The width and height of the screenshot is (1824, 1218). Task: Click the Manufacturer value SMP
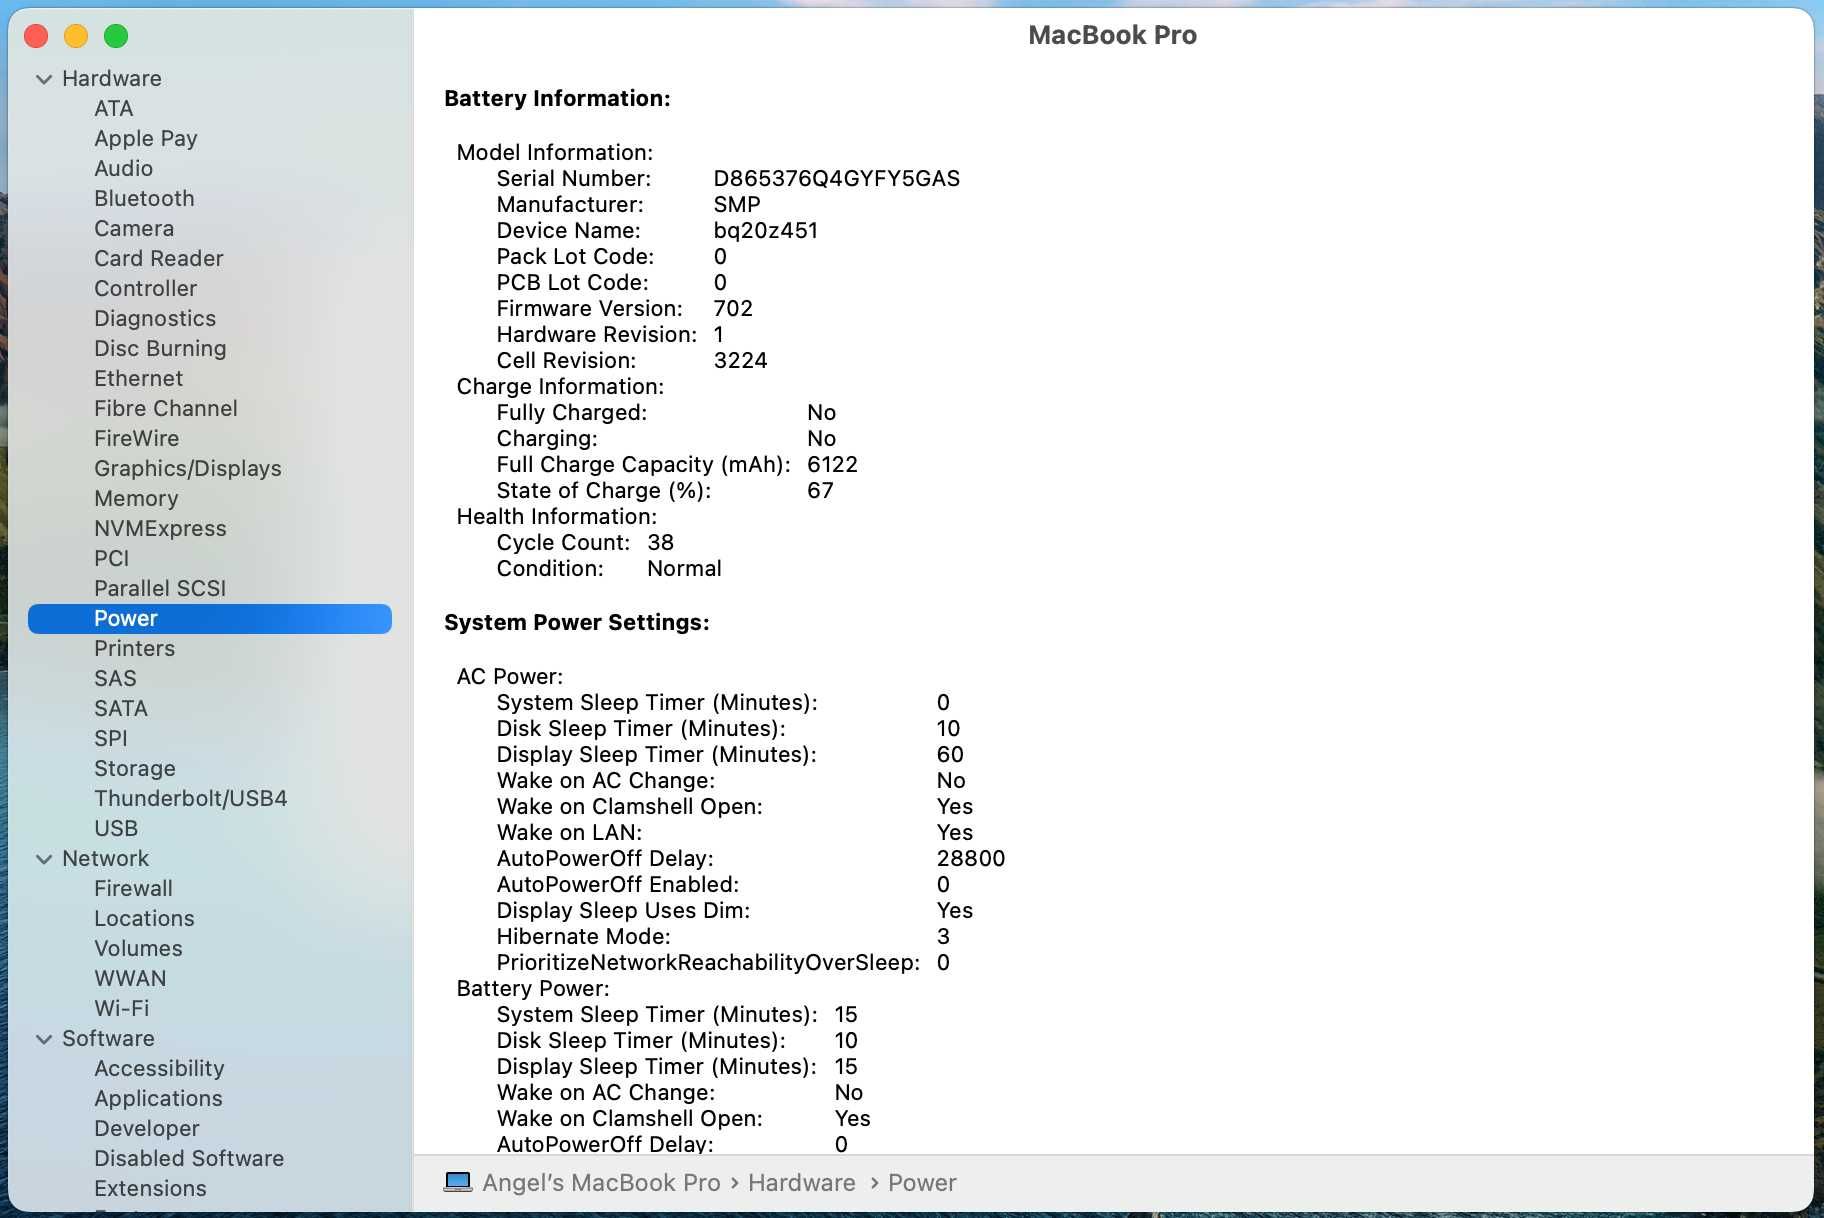pyautogui.click(x=737, y=204)
